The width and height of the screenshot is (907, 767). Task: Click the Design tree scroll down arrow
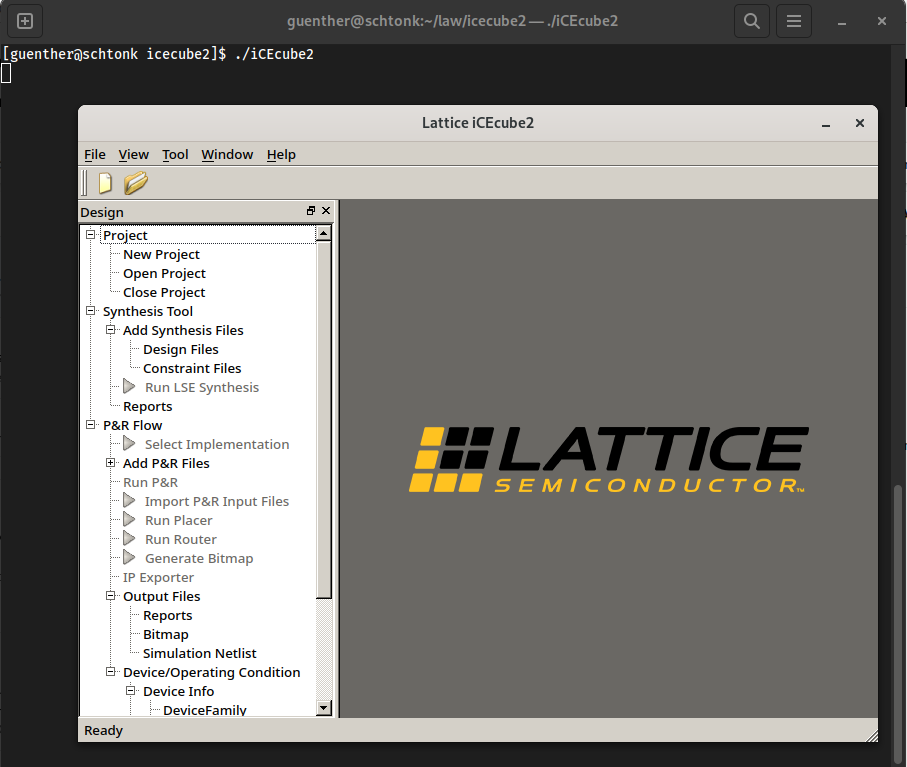point(324,707)
